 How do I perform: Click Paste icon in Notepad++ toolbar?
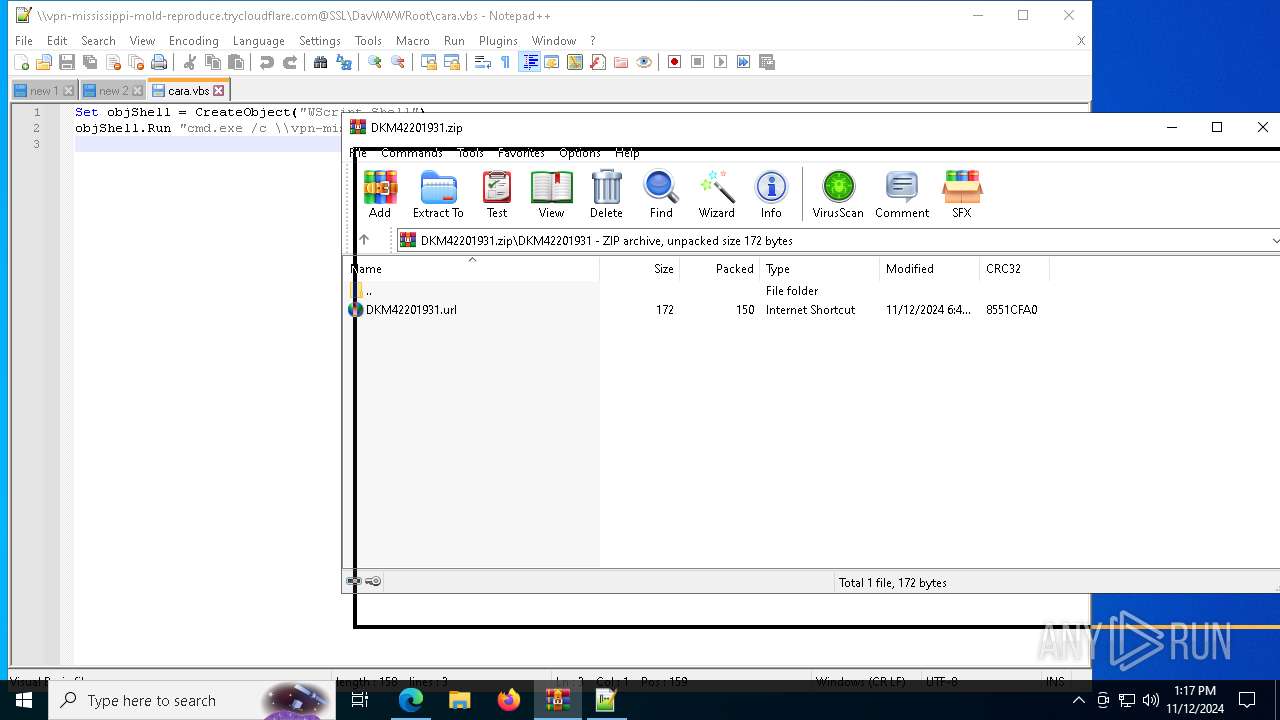tap(236, 62)
